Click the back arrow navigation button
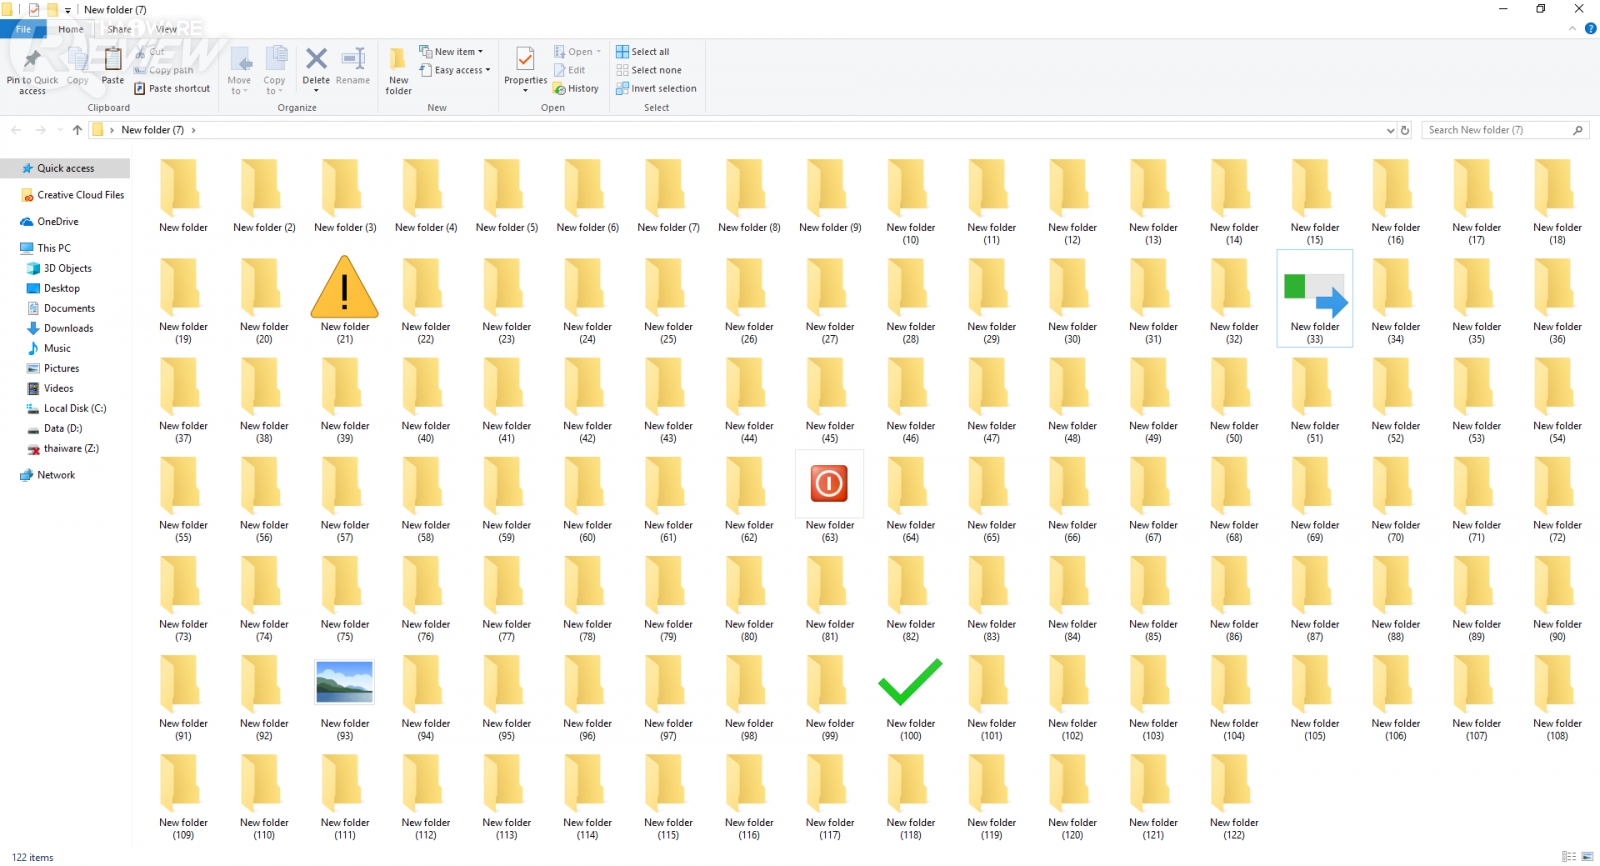The height and width of the screenshot is (866, 1600). tap(16, 130)
